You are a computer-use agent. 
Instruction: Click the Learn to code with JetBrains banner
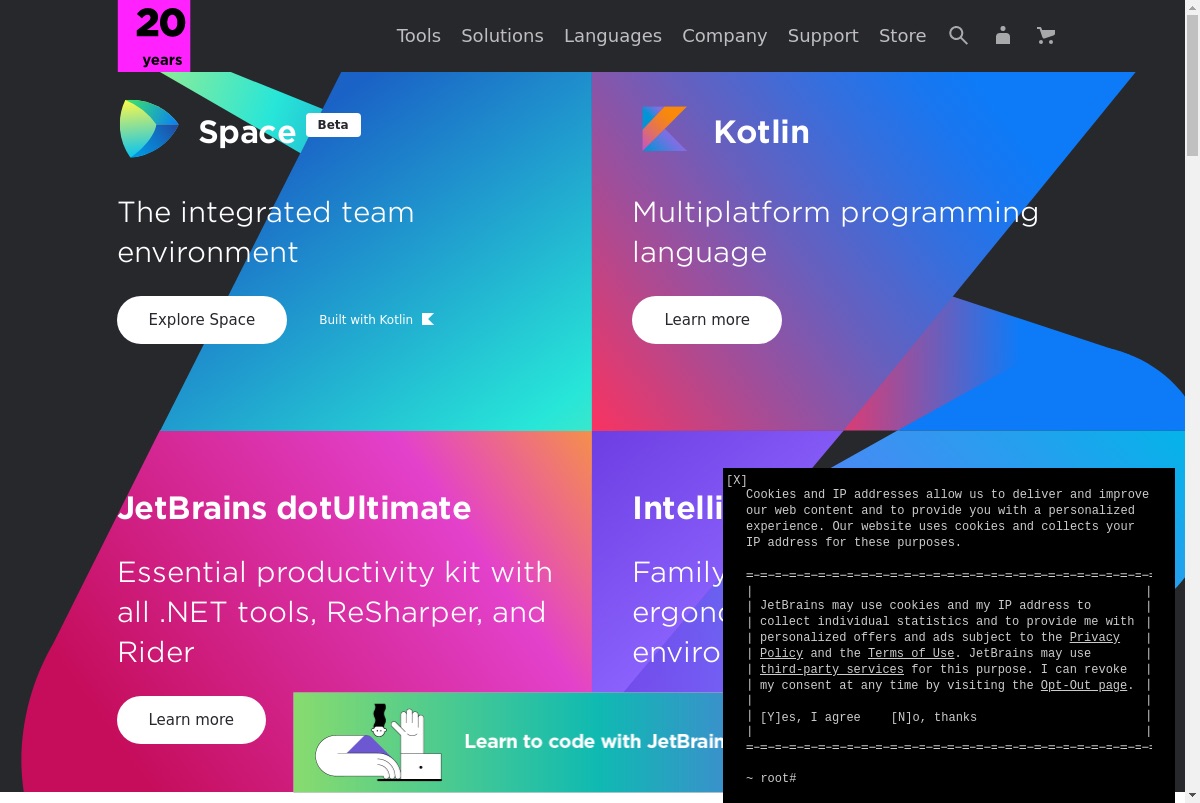pos(508,742)
